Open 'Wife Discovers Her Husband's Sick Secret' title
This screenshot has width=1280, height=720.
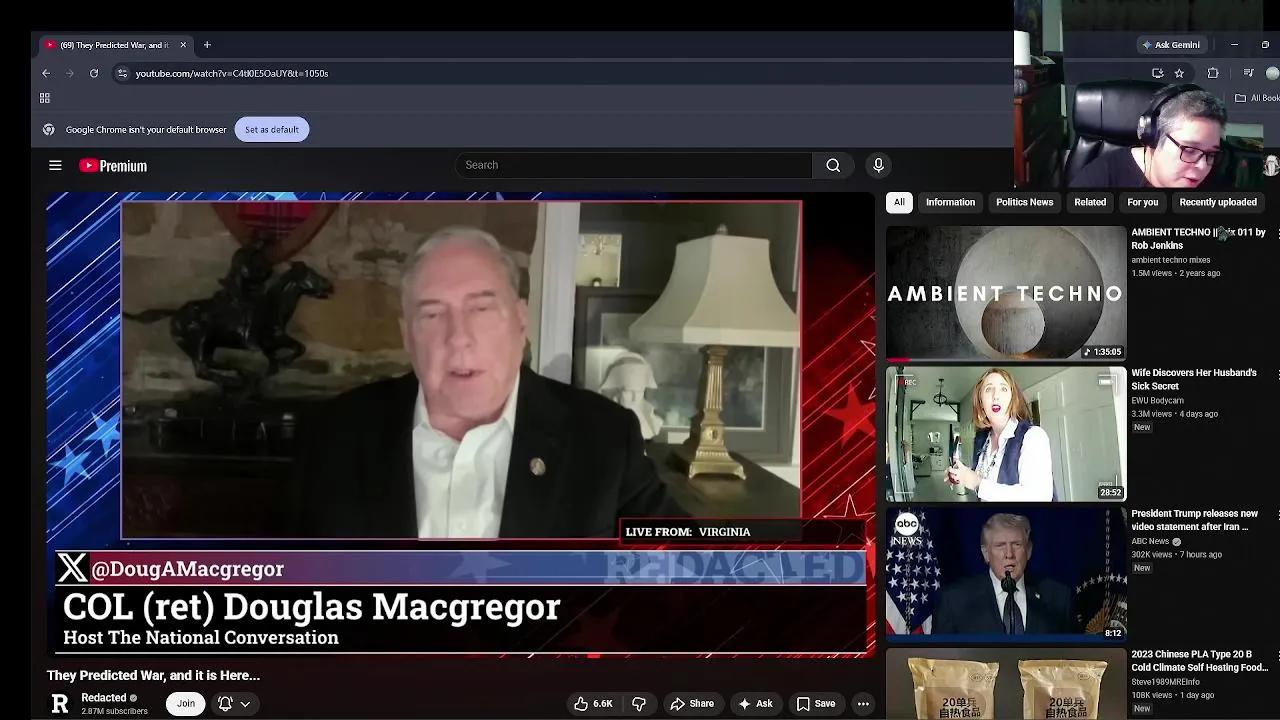(x=1194, y=379)
